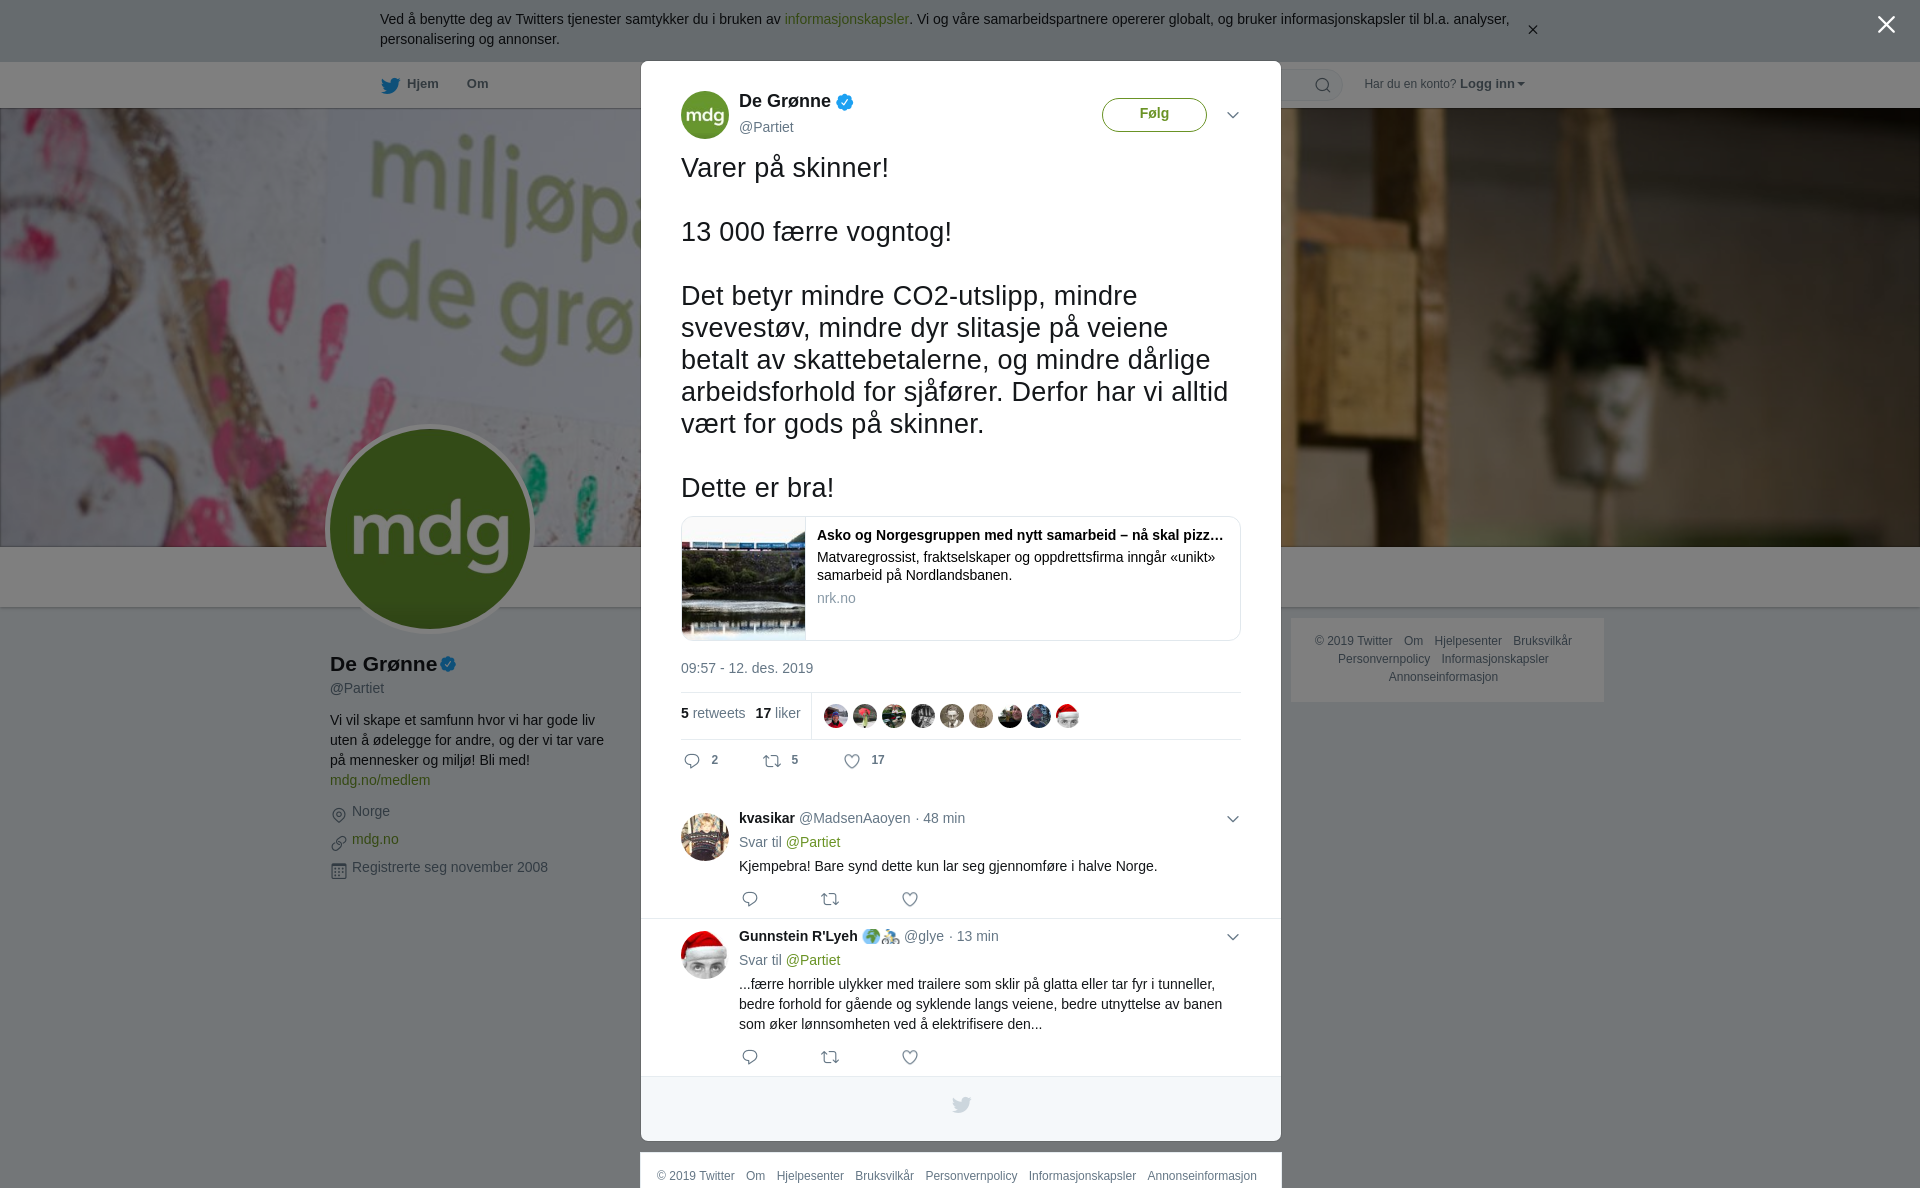
Task: Click the Twitter bird Hjem icon
Action: (390, 85)
